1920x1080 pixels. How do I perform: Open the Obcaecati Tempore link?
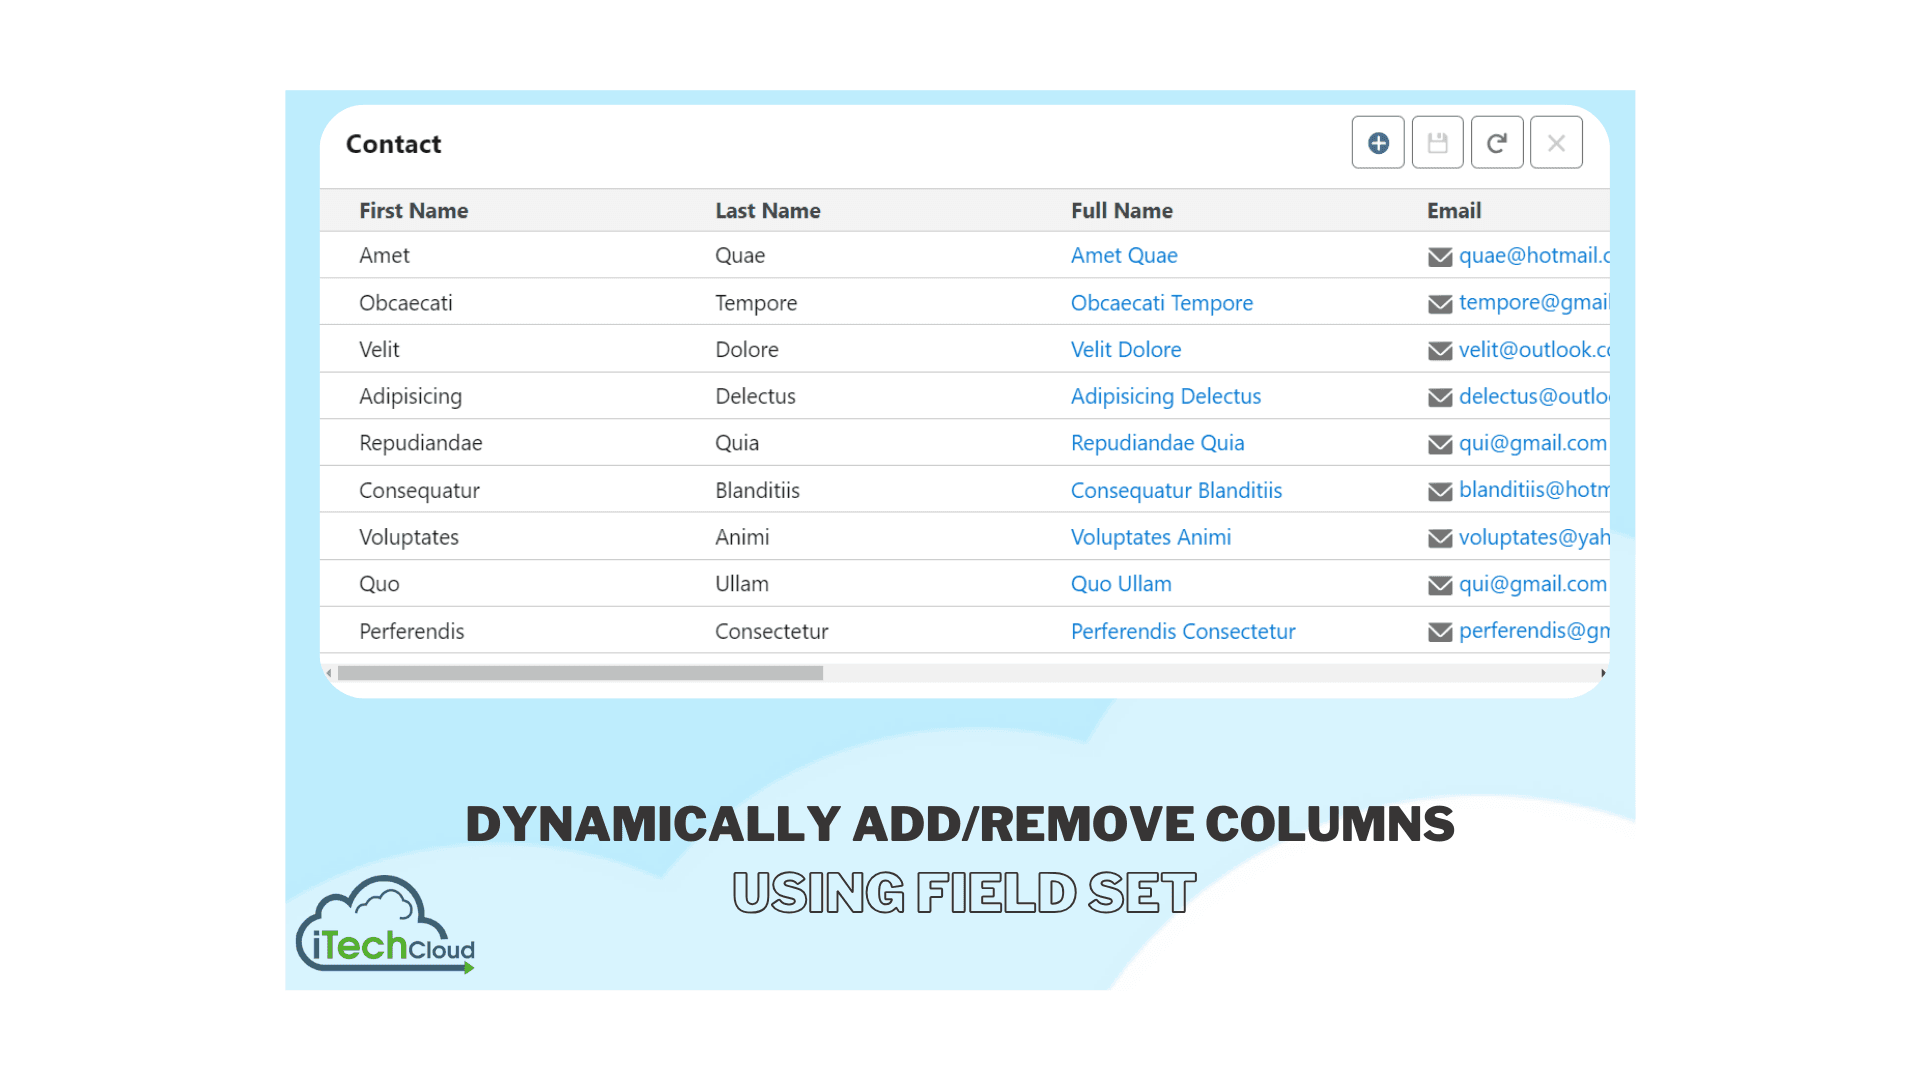(x=1162, y=303)
